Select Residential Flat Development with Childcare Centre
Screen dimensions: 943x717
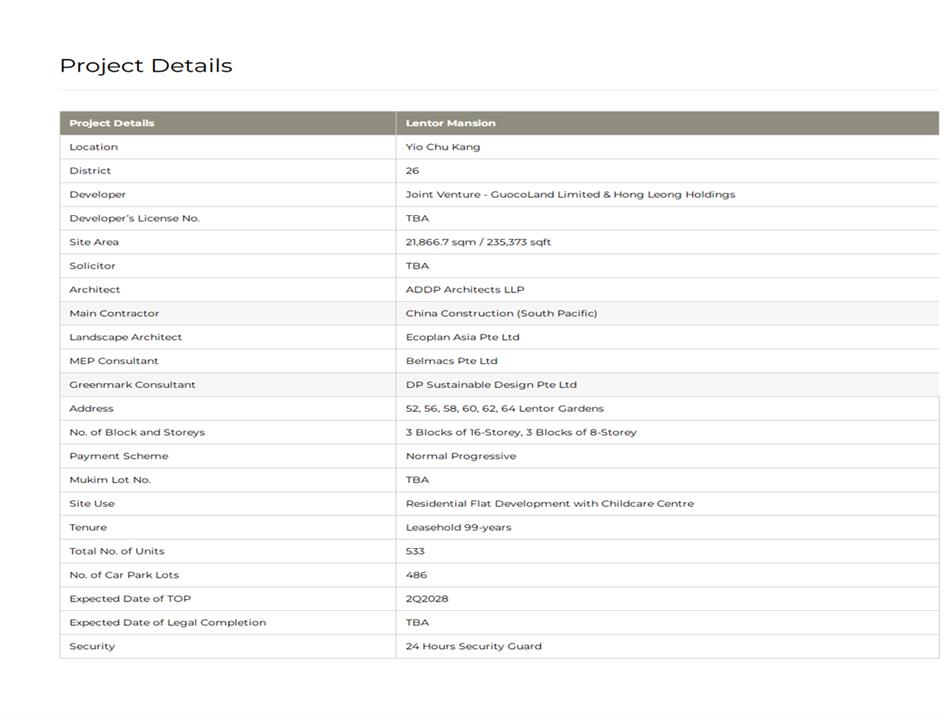click(x=549, y=504)
